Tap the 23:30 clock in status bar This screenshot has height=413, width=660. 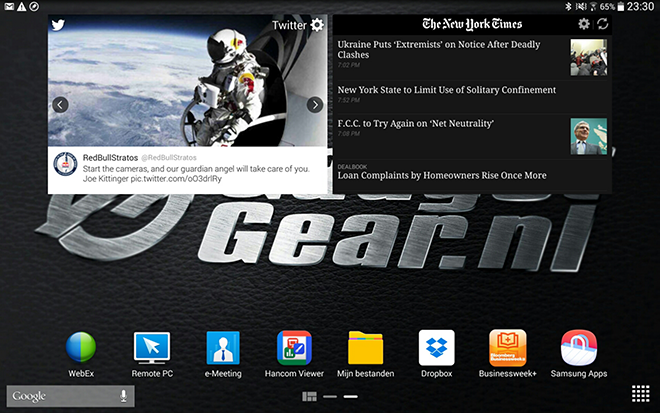(640, 6)
